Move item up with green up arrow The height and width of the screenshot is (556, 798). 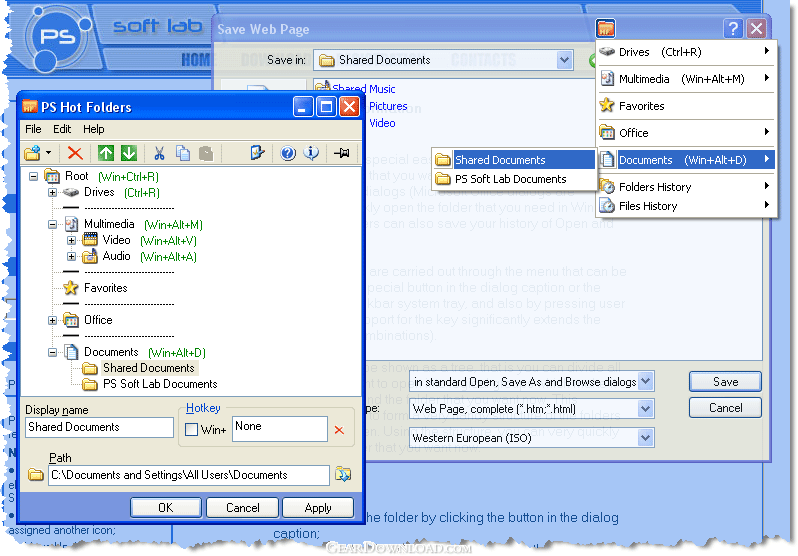point(106,153)
